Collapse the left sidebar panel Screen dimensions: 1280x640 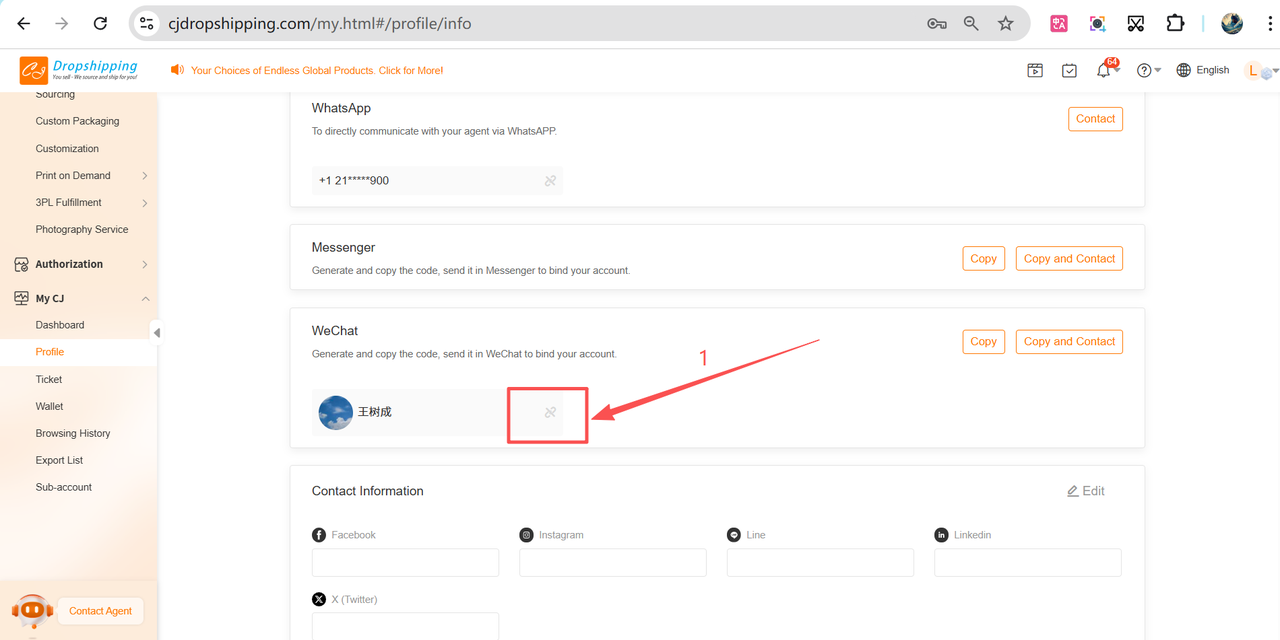(156, 332)
